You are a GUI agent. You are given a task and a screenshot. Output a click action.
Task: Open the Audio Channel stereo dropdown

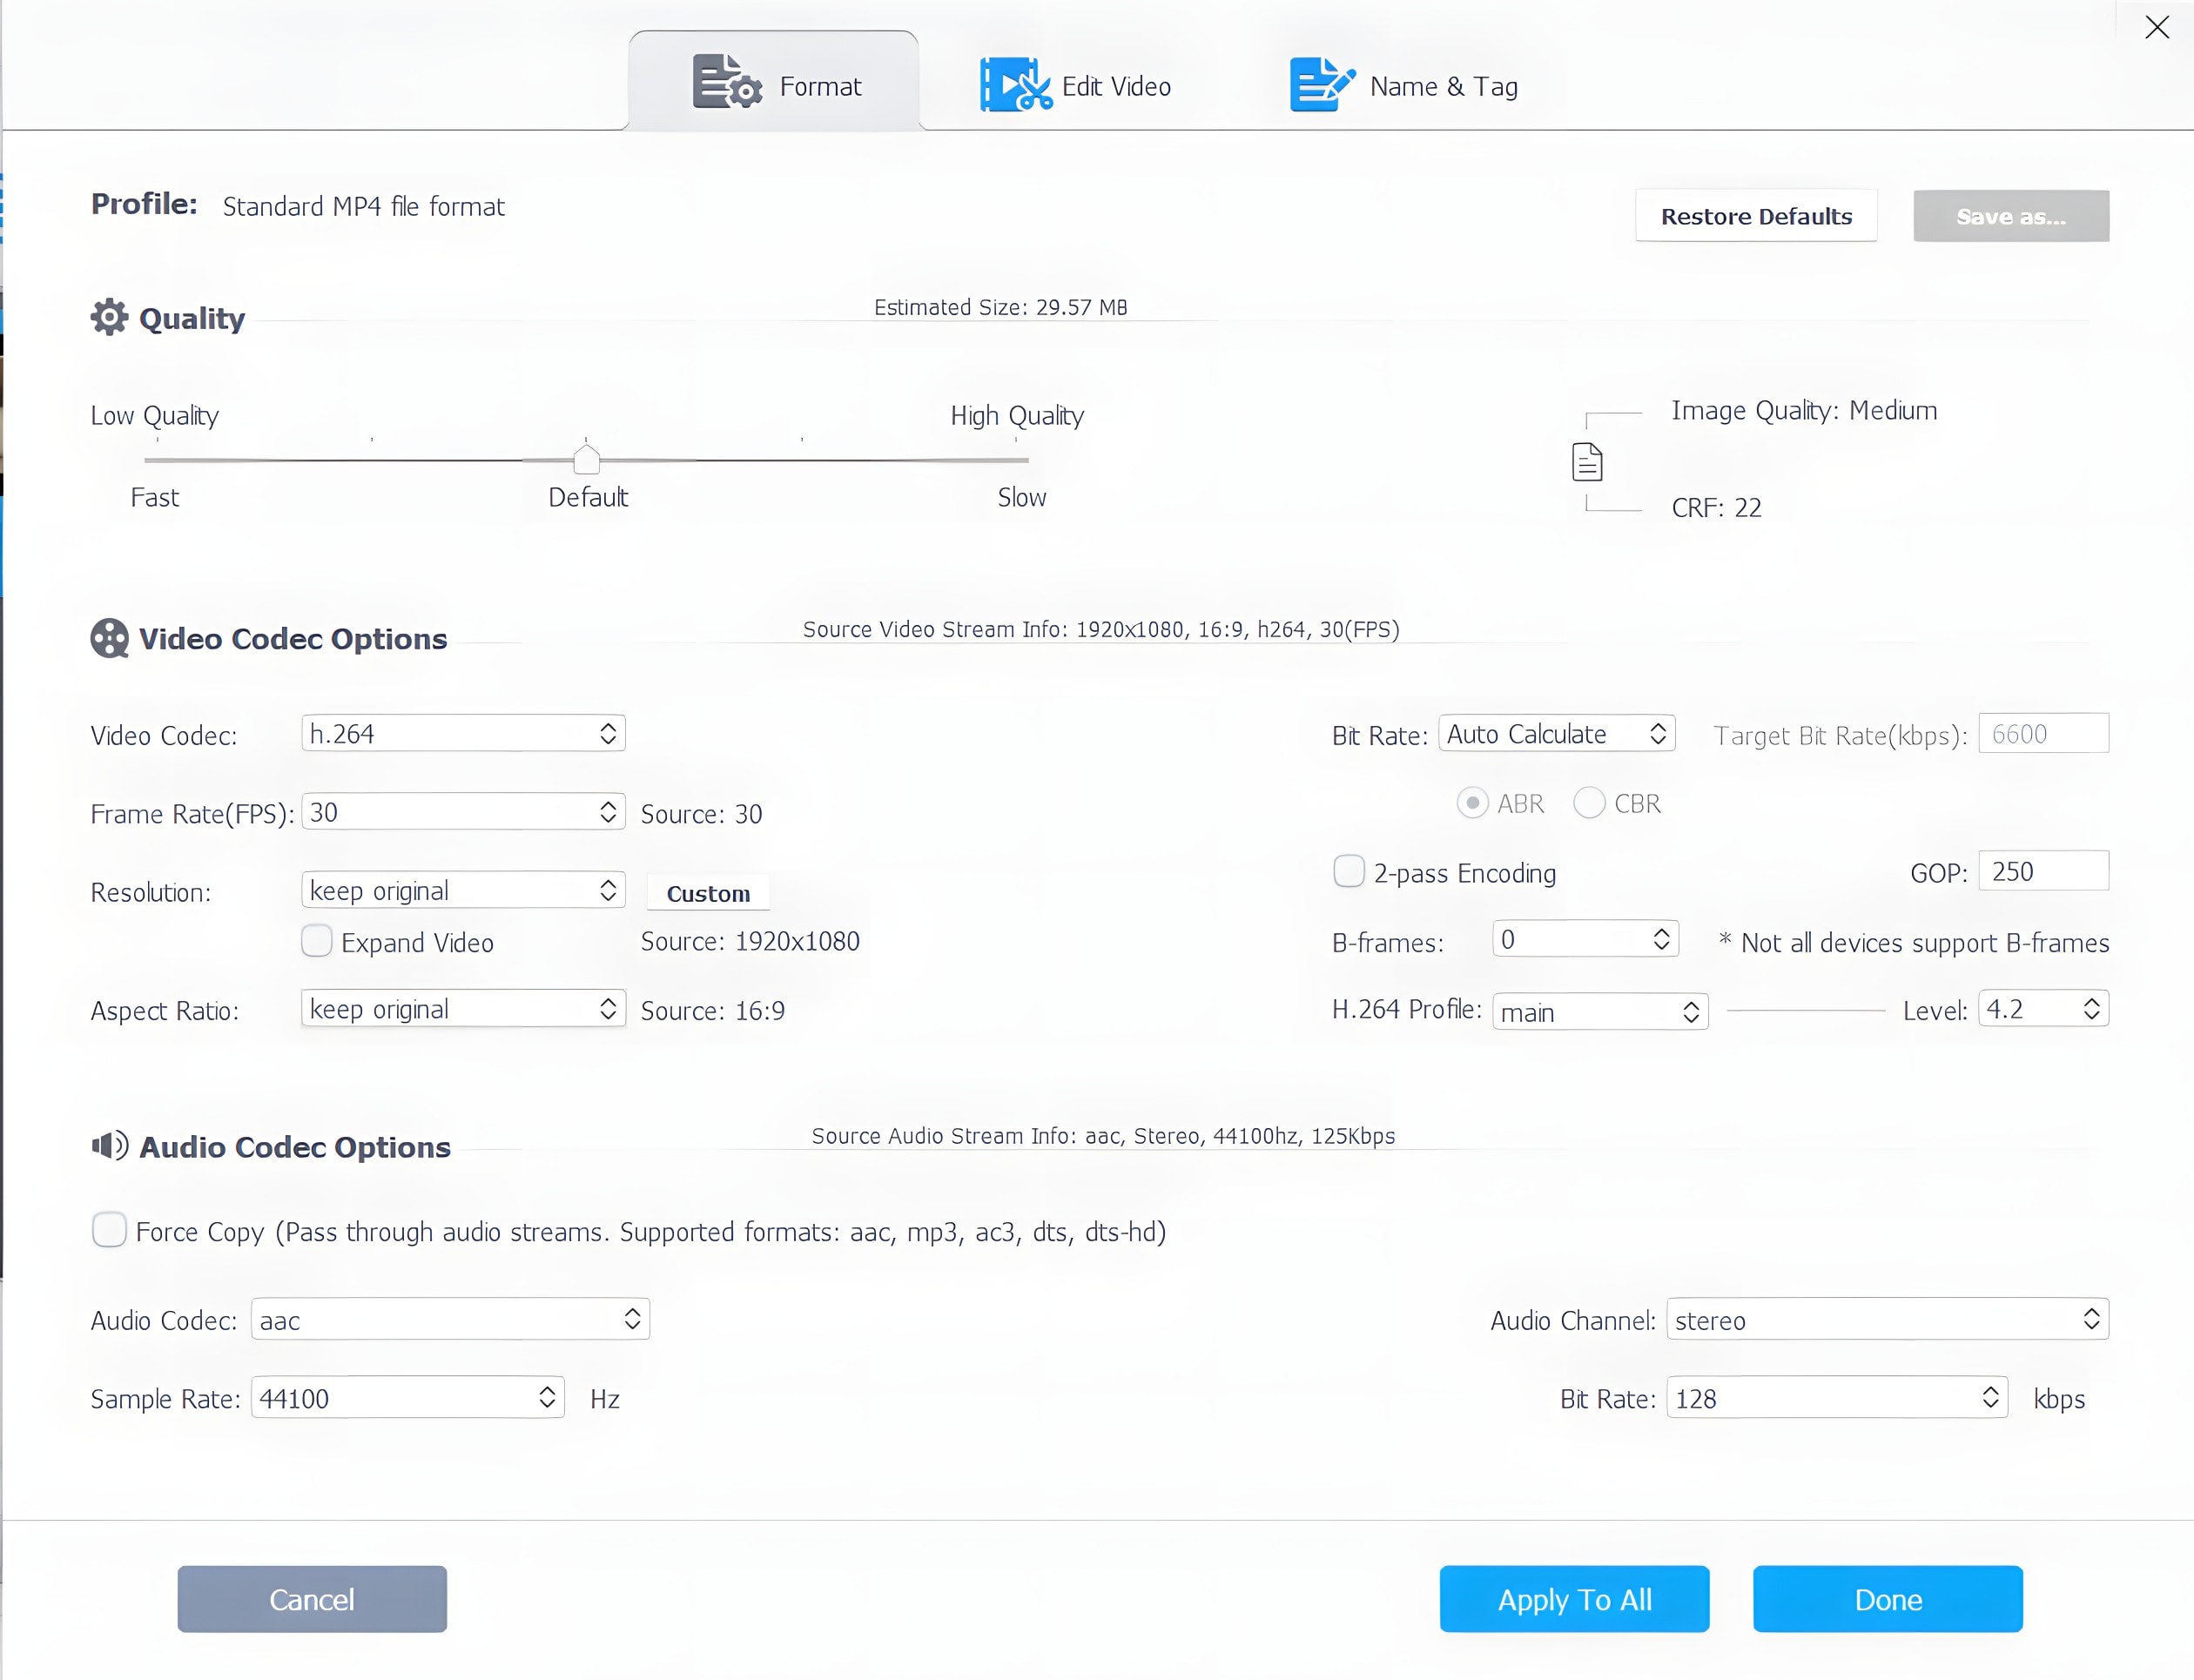tap(1886, 1320)
